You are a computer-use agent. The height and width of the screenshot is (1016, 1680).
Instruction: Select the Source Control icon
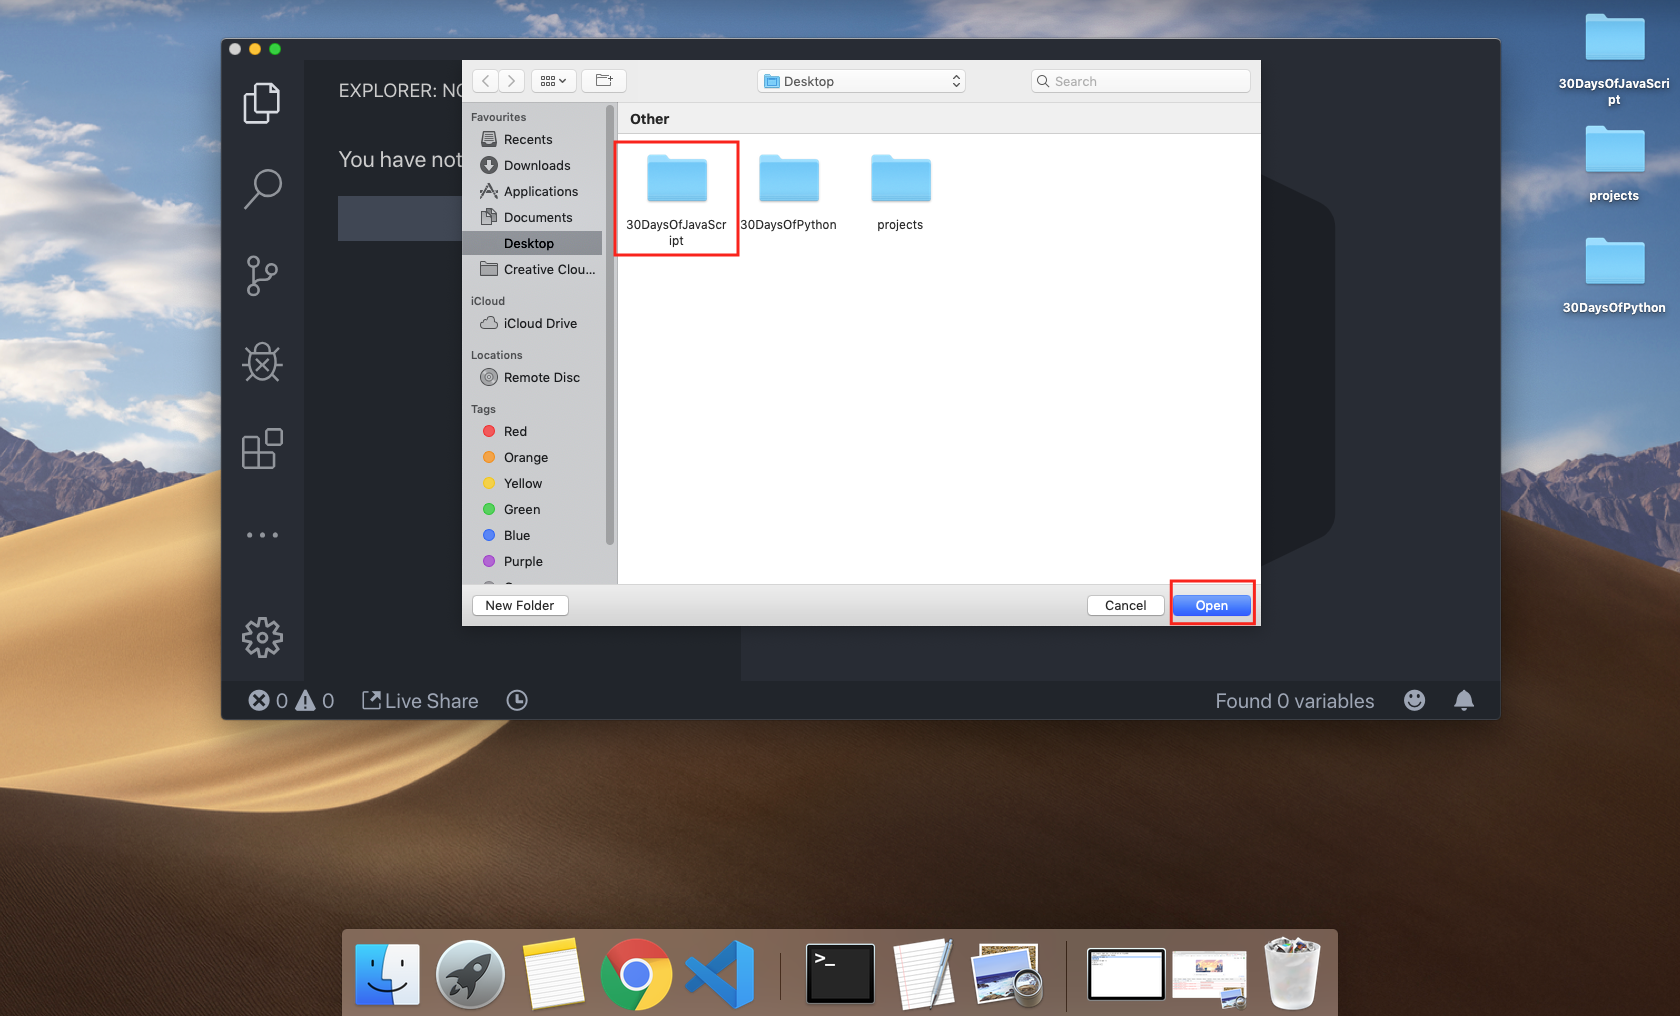point(261,276)
